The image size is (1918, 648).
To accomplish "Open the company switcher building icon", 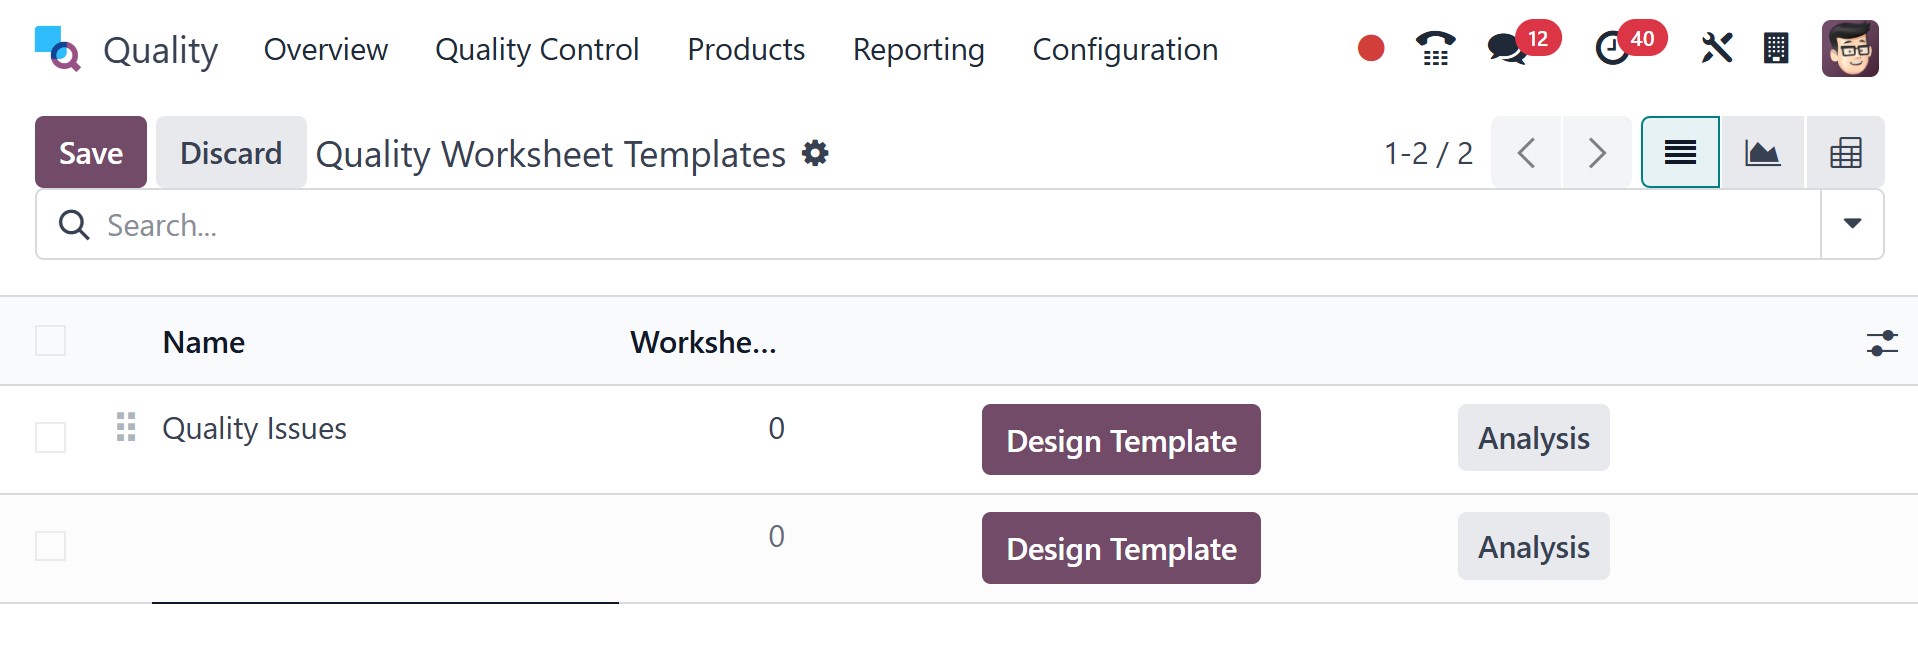I will pyautogui.click(x=1776, y=48).
